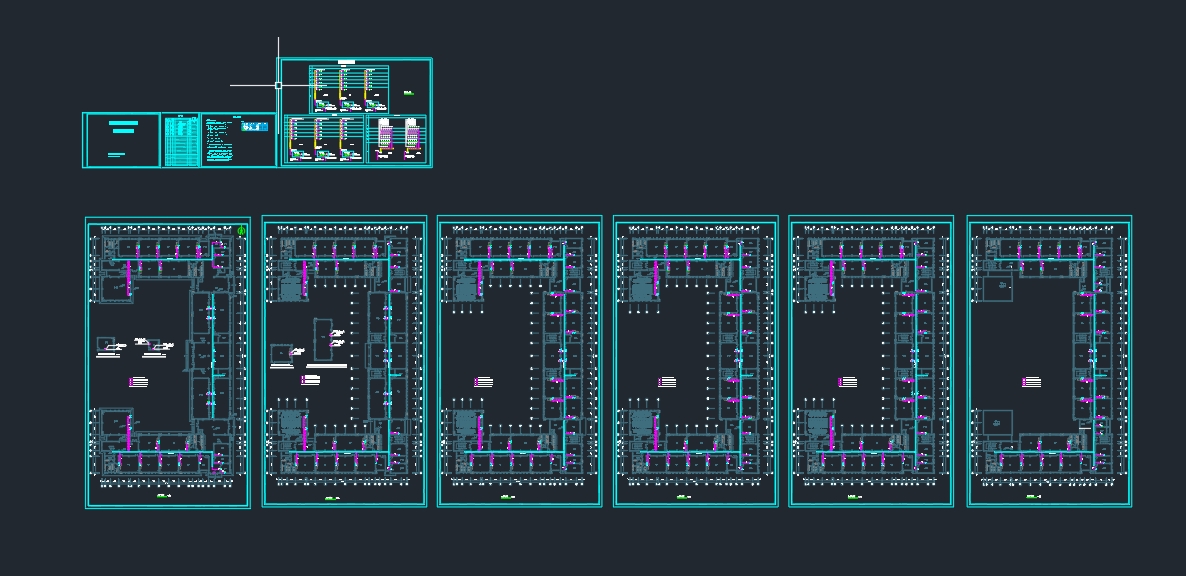1186x576 pixels.
Task: Select the fifth floor plan sheet
Action: (x=871, y=361)
